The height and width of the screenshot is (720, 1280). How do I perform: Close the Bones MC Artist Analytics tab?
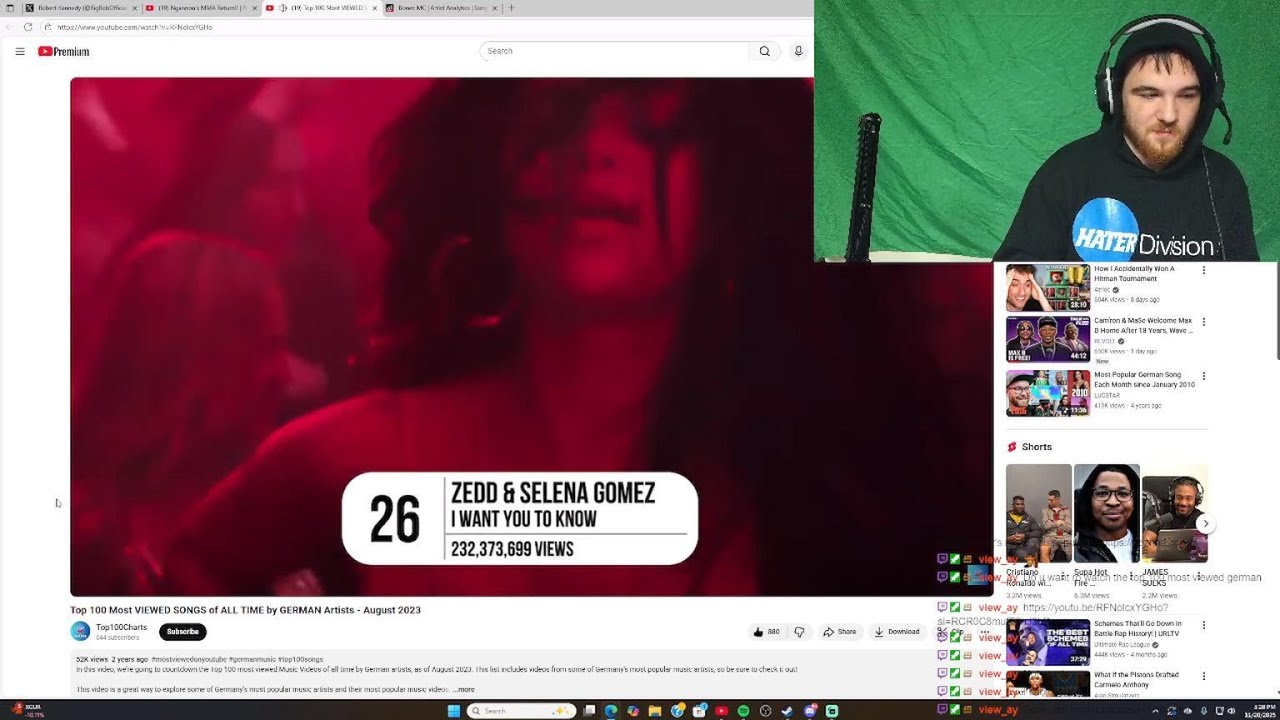click(x=495, y=8)
